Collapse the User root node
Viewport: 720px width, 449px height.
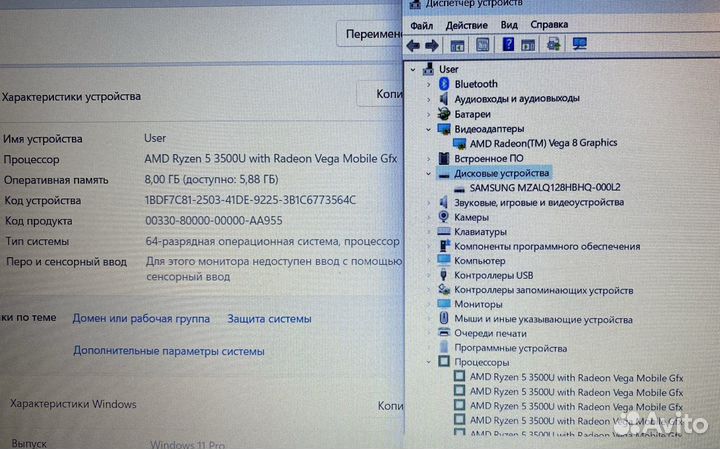tap(413, 70)
